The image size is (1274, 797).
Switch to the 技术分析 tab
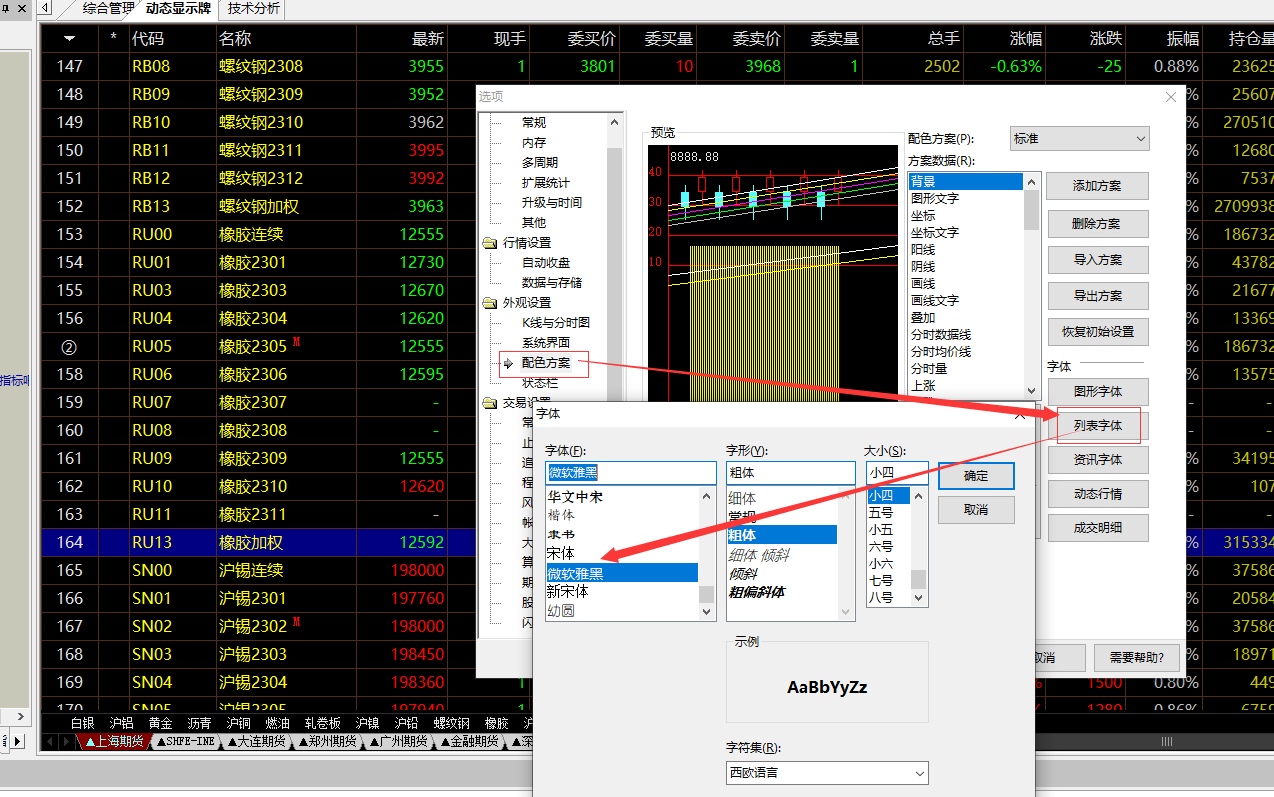point(254,9)
